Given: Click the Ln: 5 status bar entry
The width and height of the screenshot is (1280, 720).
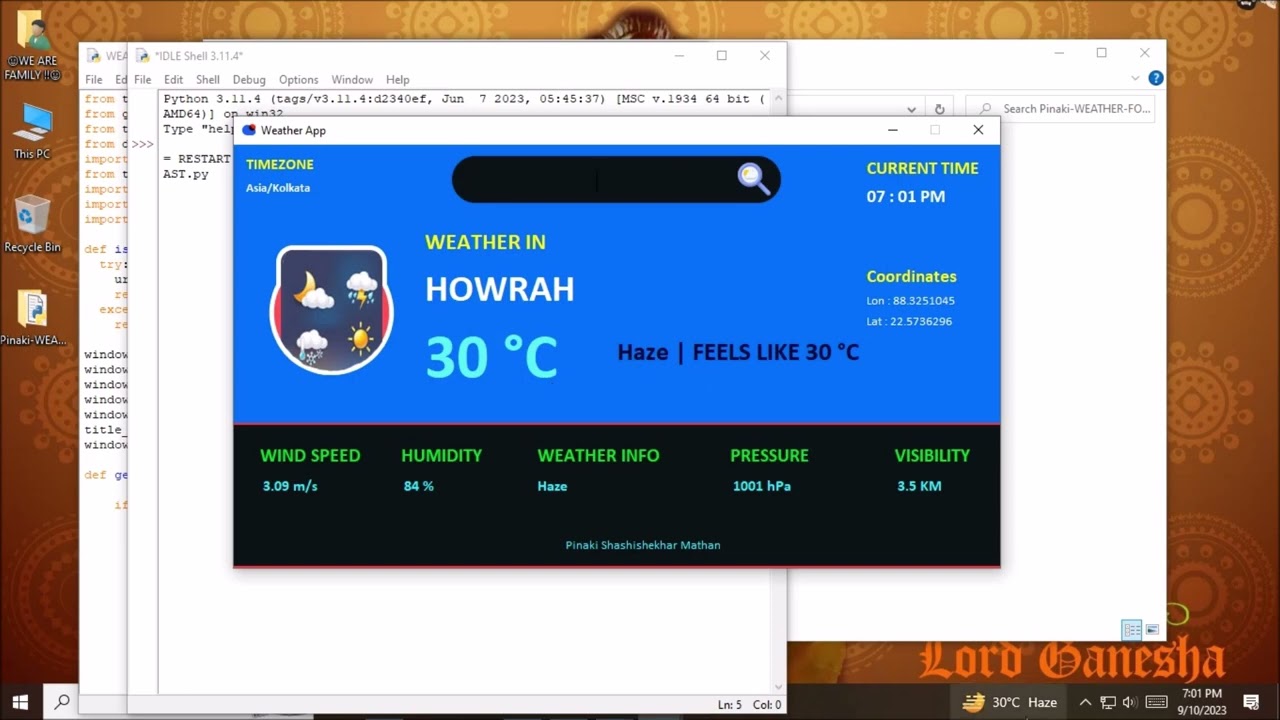Looking at the screenshot, I should (x=730, y=705).
